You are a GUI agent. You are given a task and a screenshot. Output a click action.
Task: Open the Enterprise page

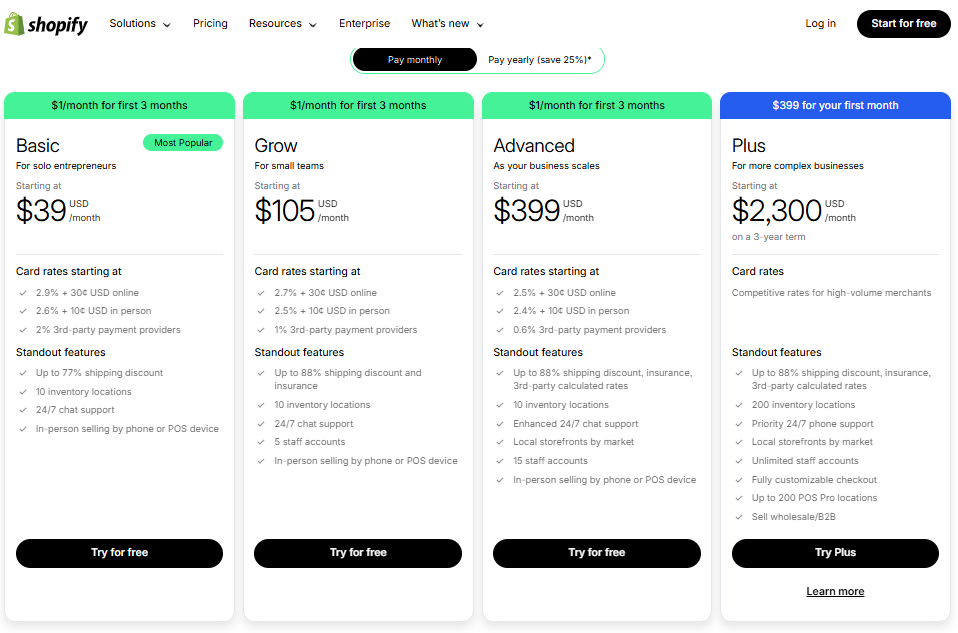click(x=364, y=23)
